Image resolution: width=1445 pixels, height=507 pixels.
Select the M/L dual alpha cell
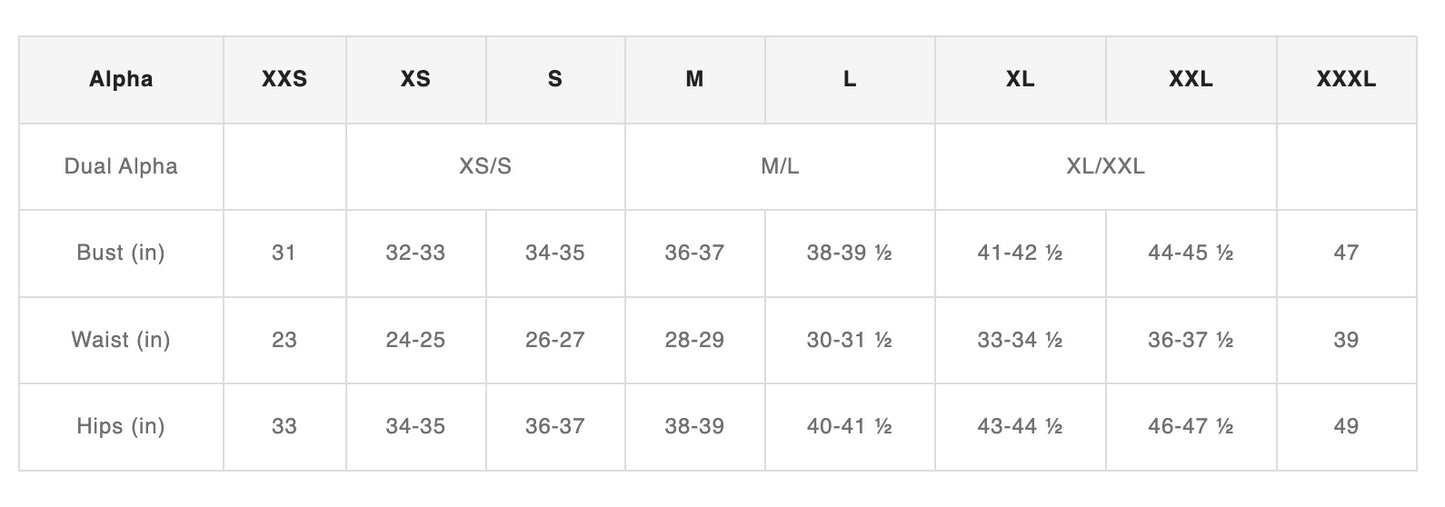pyautogui.click(x=780, y=166)
